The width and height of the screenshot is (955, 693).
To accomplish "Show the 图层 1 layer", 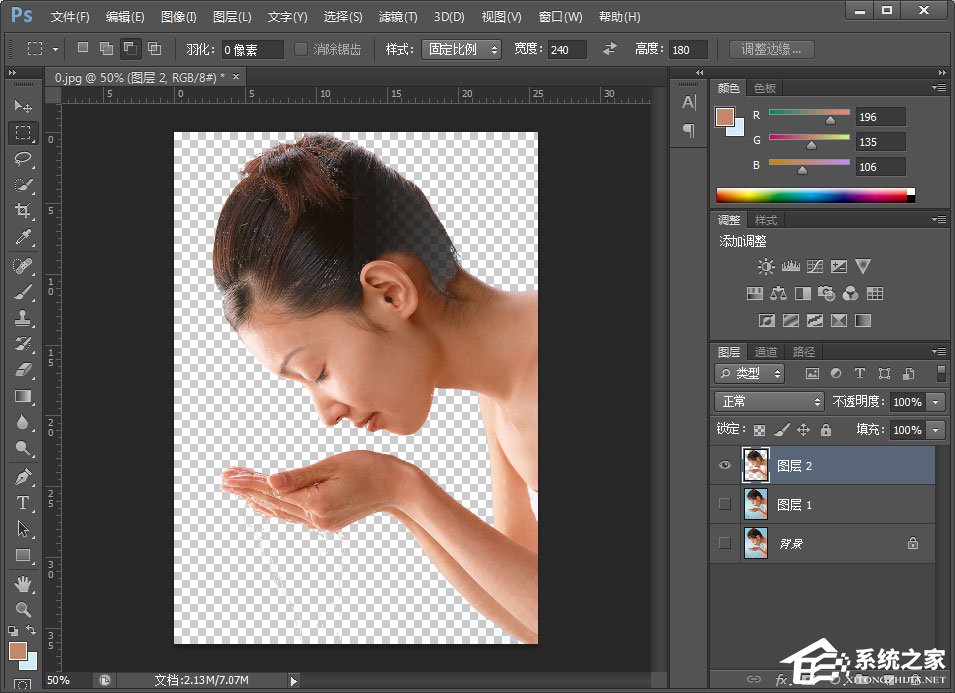I will pyautogui.click(x=725, y=505).
